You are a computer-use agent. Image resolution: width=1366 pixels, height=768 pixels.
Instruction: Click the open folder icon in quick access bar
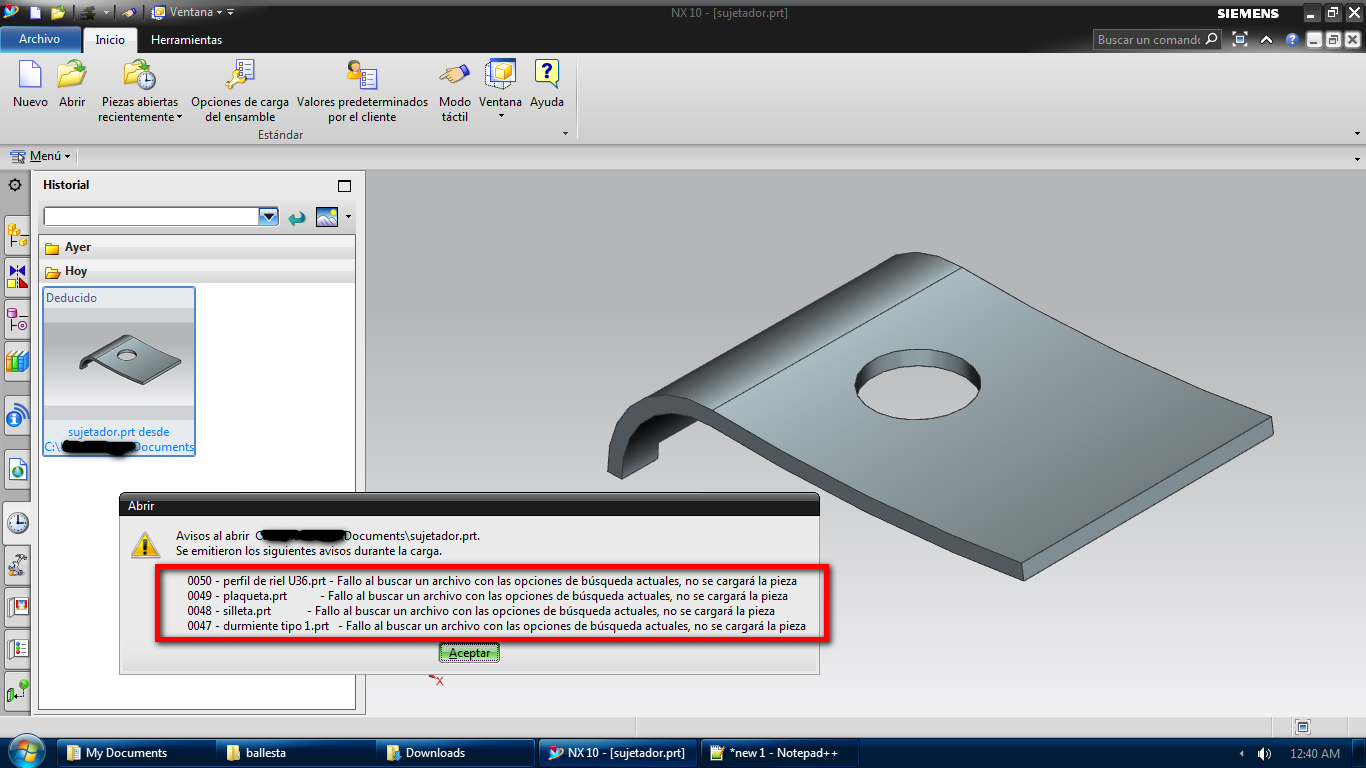(58, 13)
